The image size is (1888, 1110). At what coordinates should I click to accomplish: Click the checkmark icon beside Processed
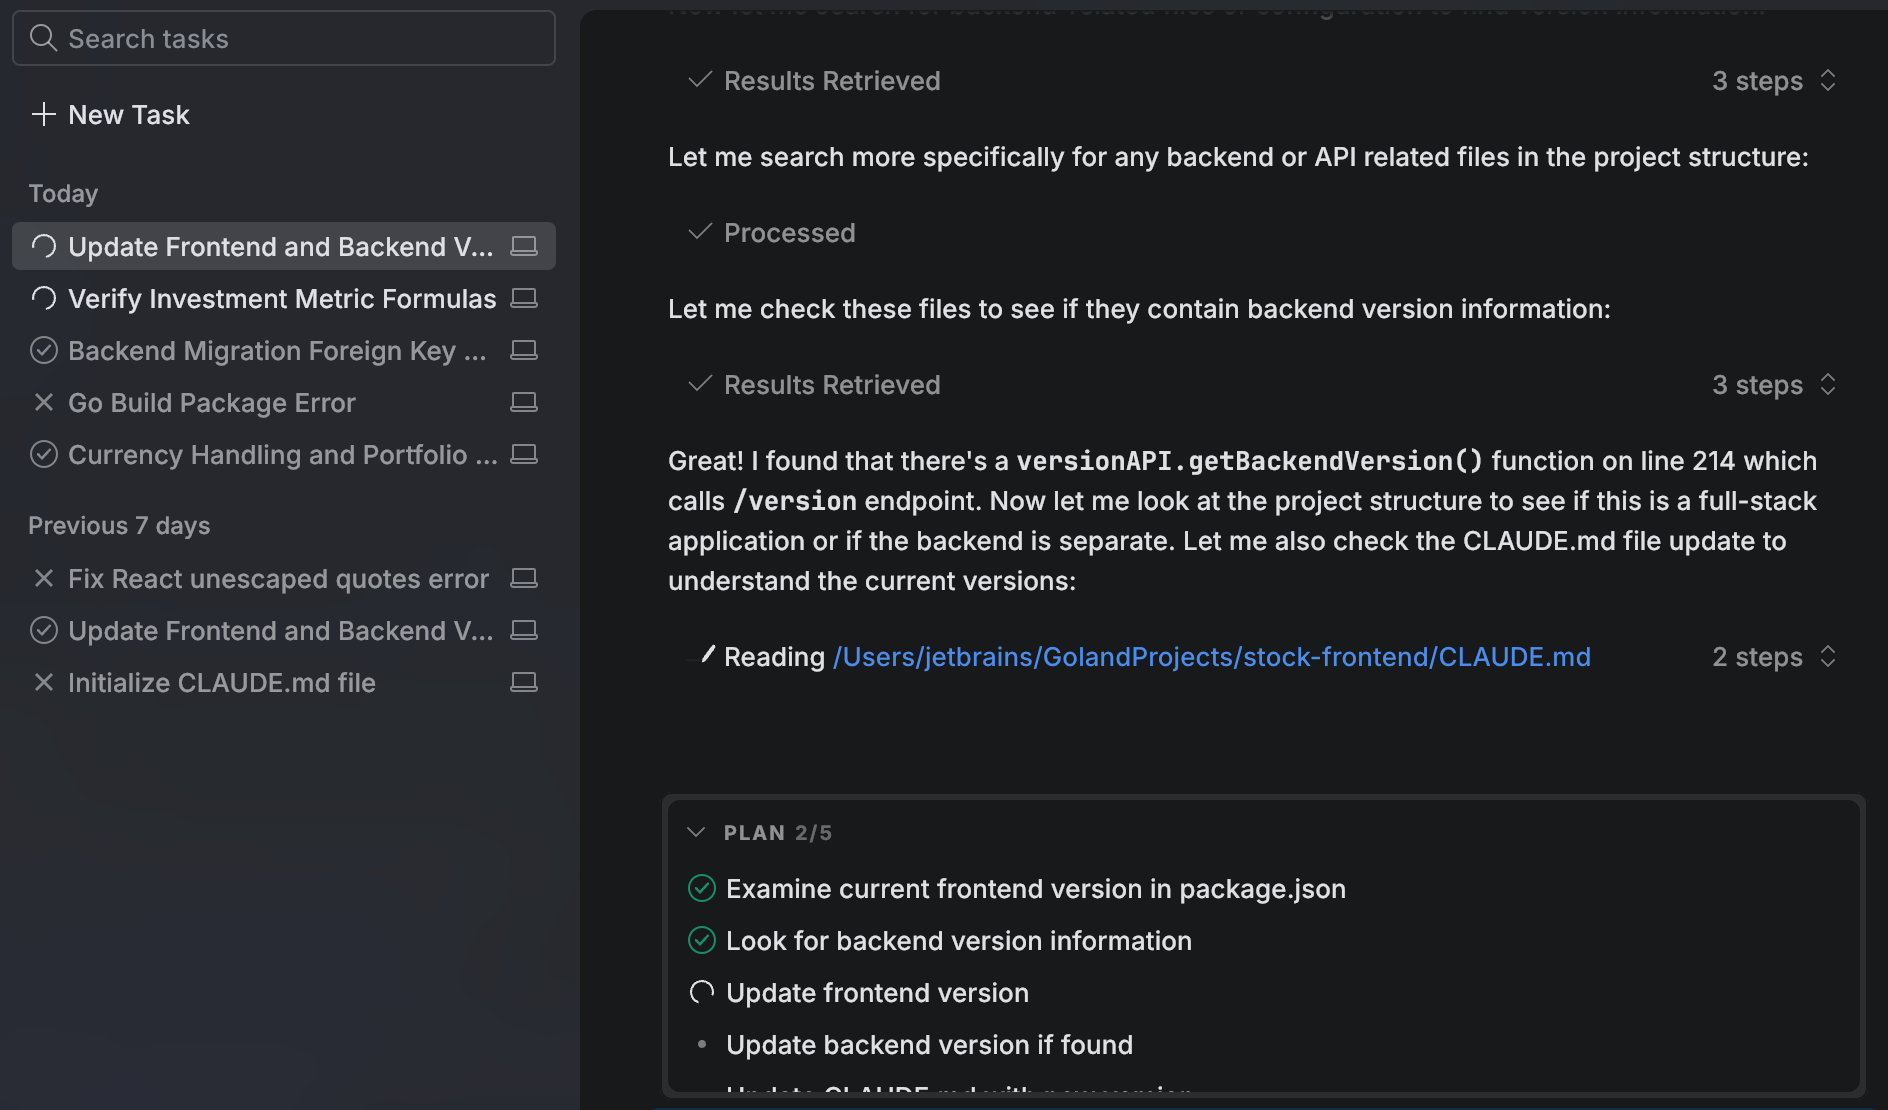pyautogui.click(x=699, y=232)
